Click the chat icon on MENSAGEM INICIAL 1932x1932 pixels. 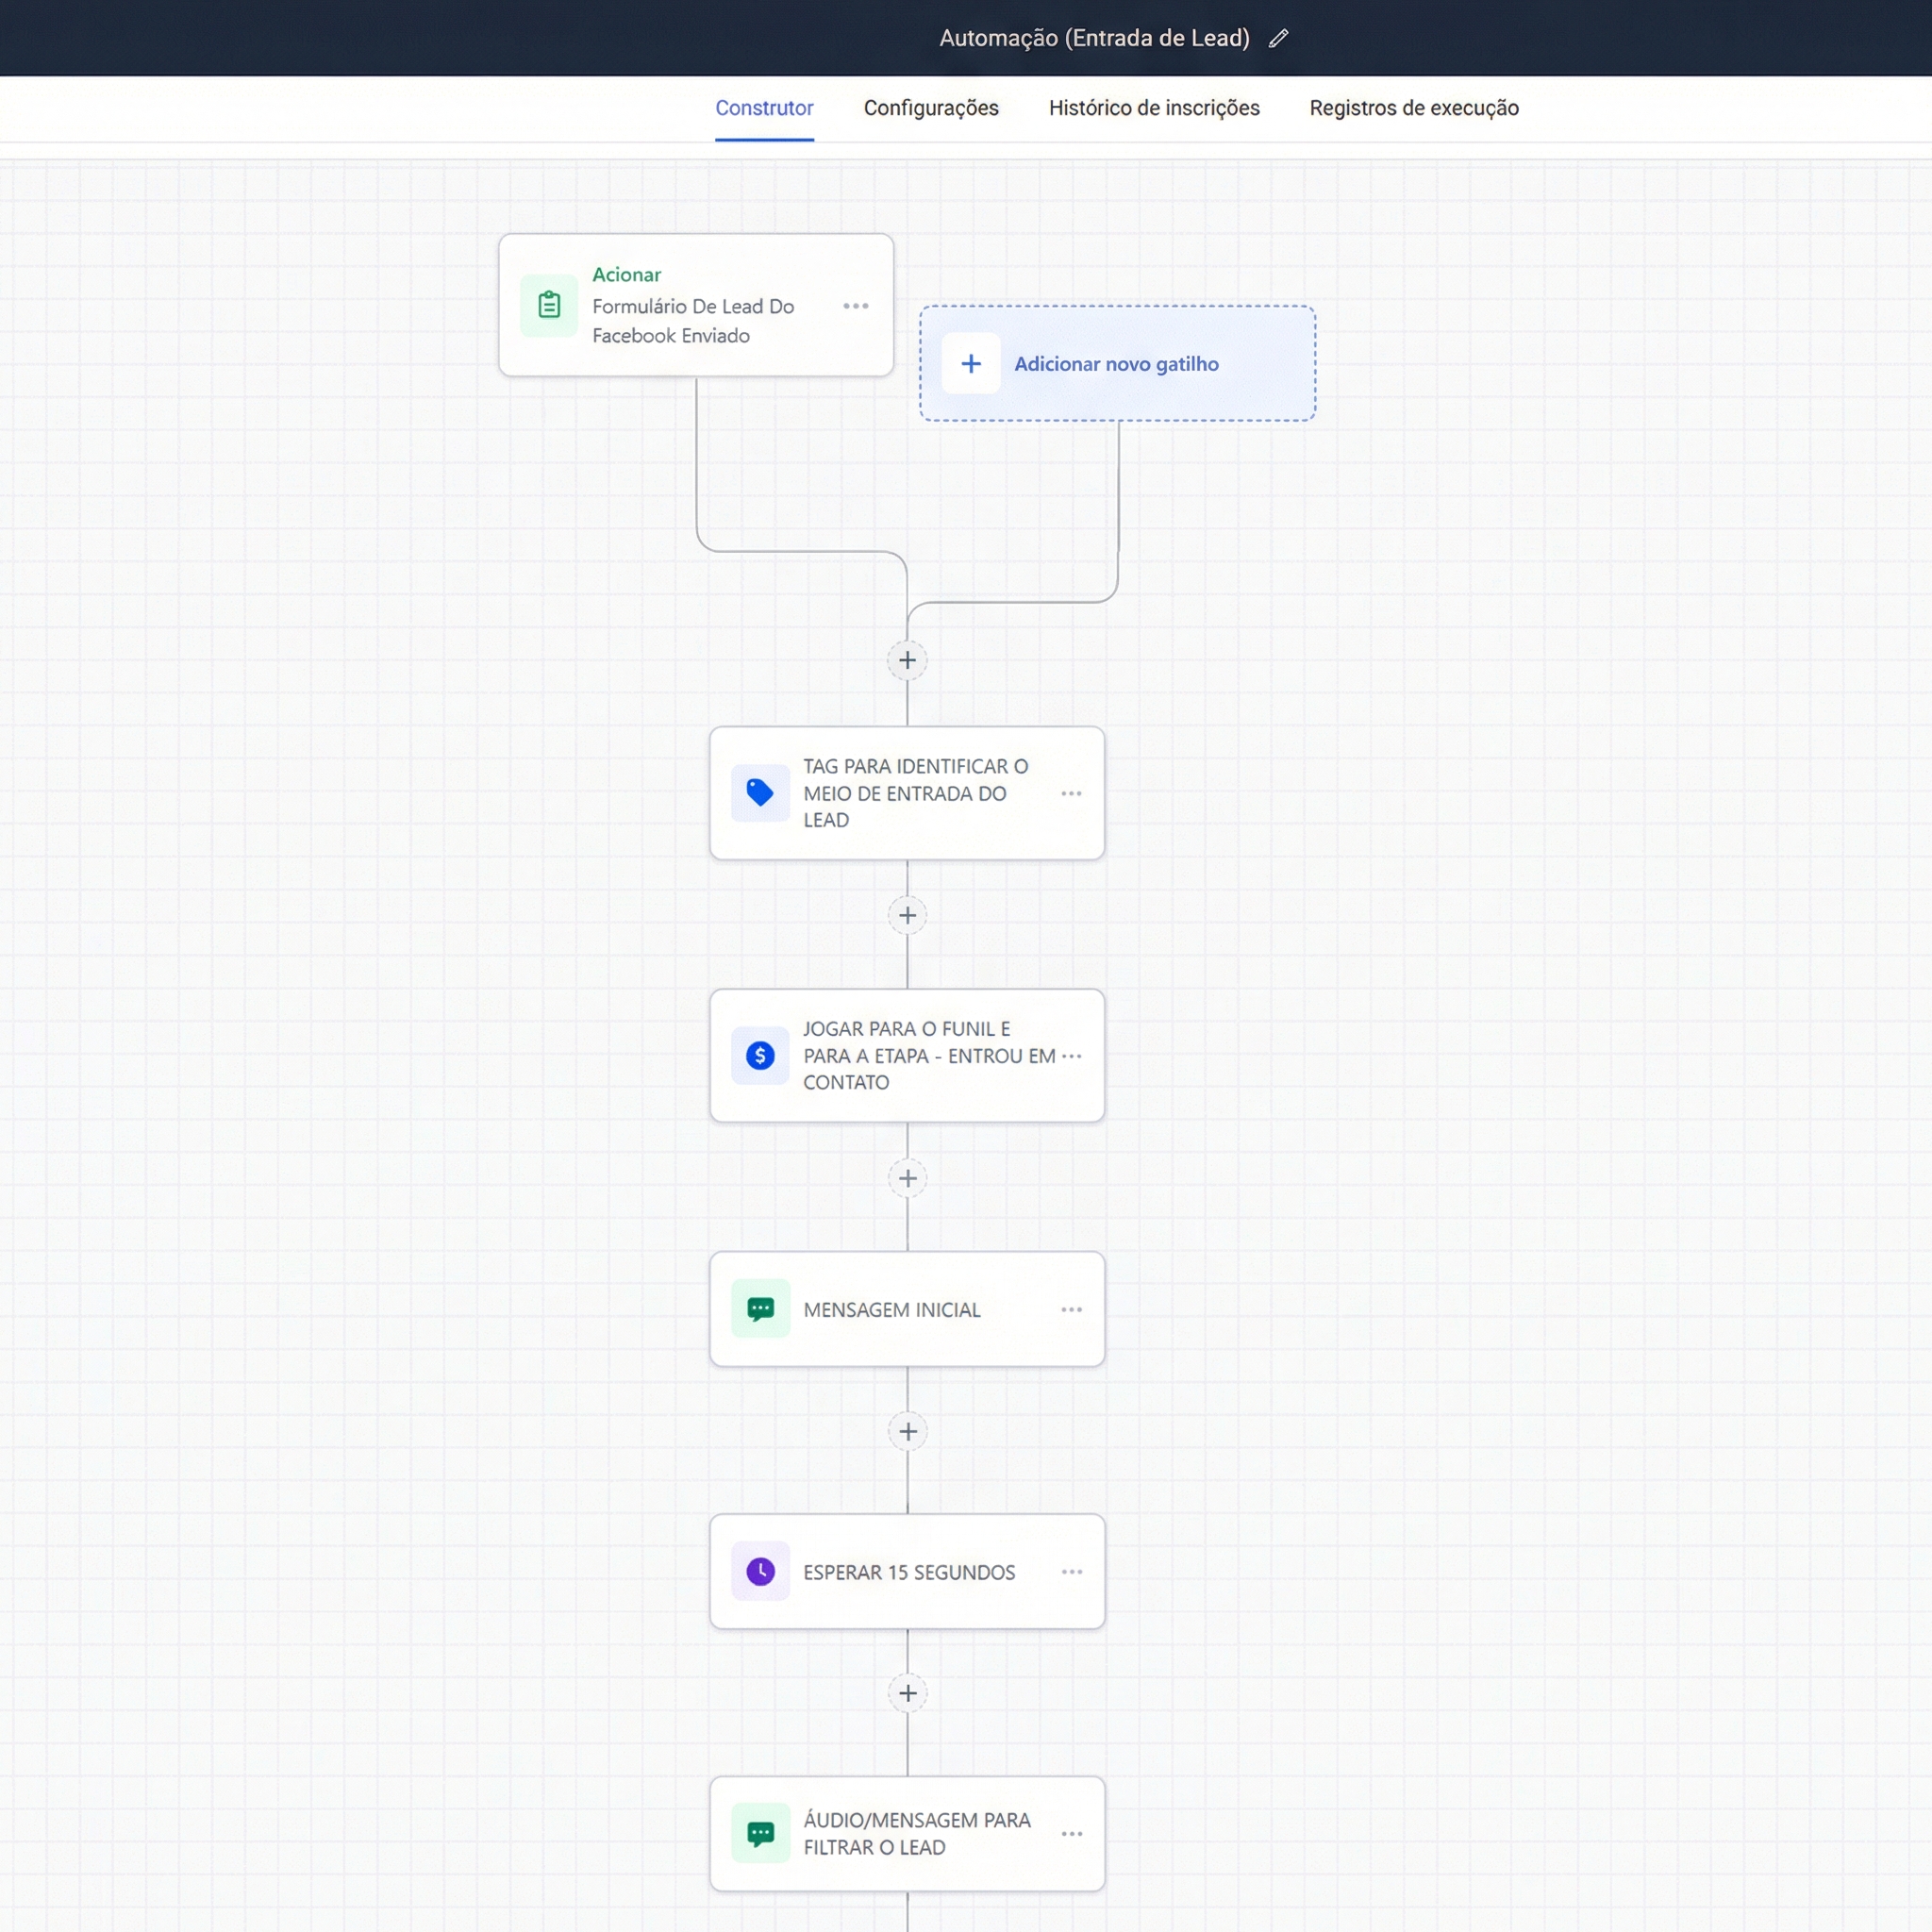click(x=760, y=1309)
